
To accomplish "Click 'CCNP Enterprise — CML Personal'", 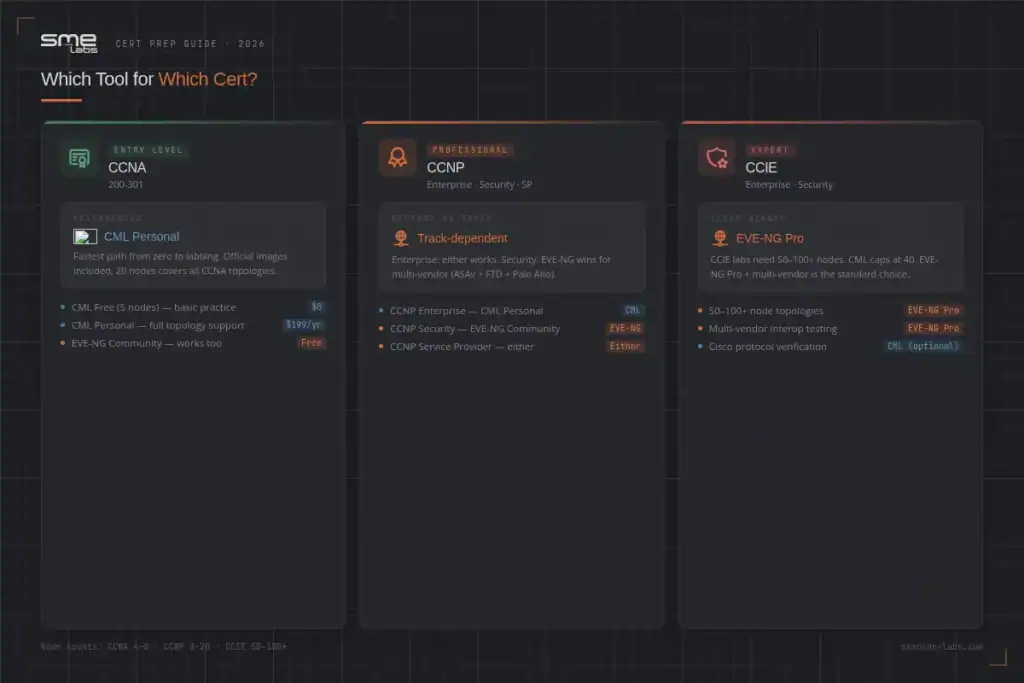I will pos(466,311).
